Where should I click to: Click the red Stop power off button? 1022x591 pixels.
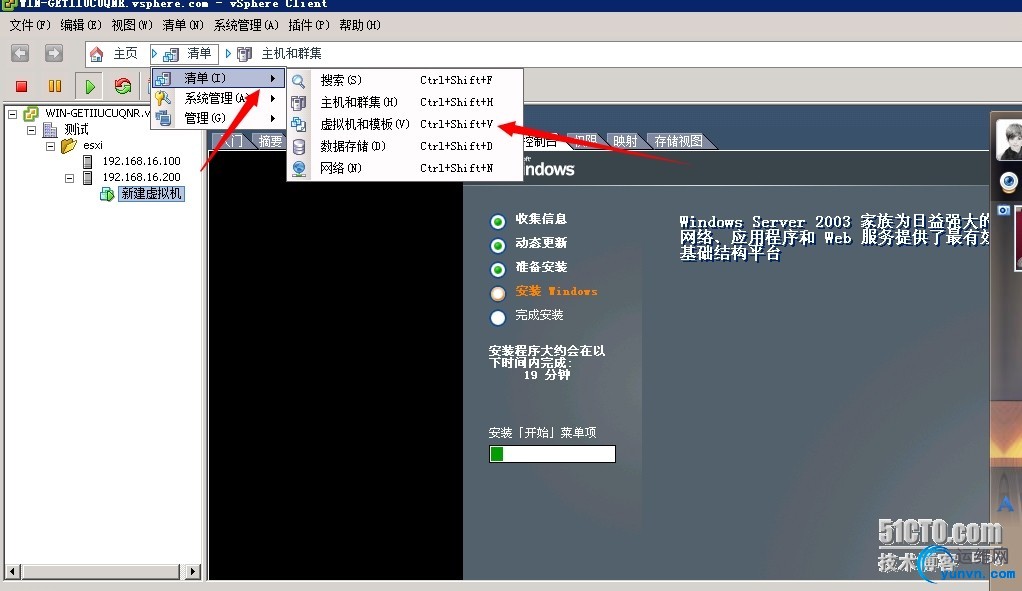click(22, 86)
